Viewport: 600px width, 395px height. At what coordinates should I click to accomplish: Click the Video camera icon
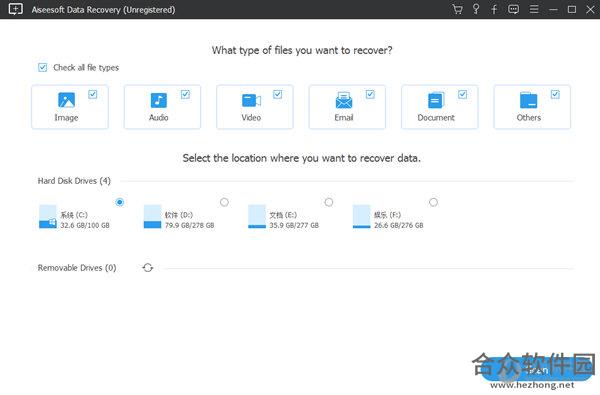tap(251, 101)
